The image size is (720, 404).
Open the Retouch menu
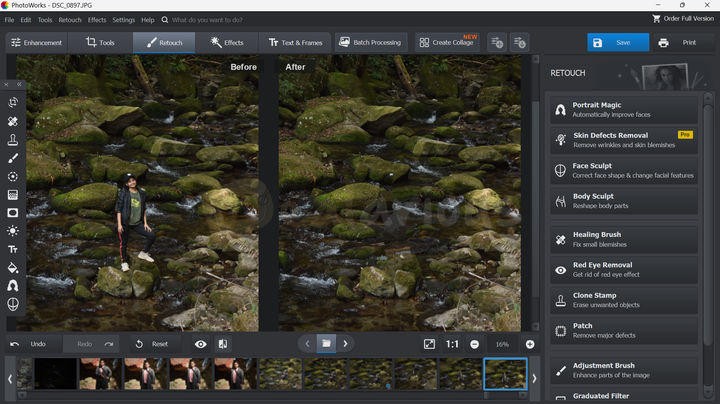[70, 20]
